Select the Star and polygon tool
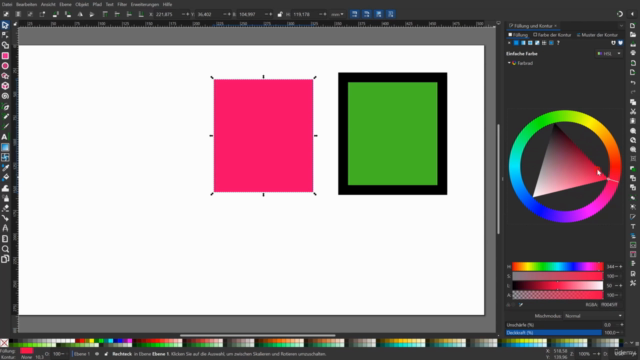Screen dimensions: 640x360 pyautogui.click(x=5, y=76)
